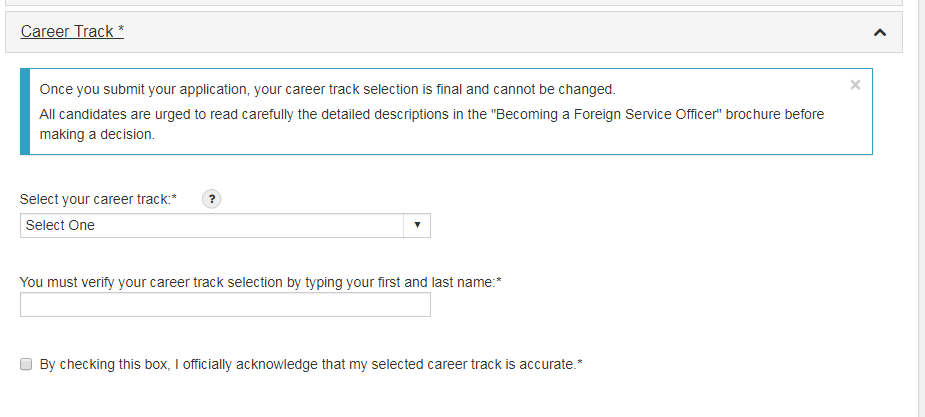Open career track help question mark

211,199
